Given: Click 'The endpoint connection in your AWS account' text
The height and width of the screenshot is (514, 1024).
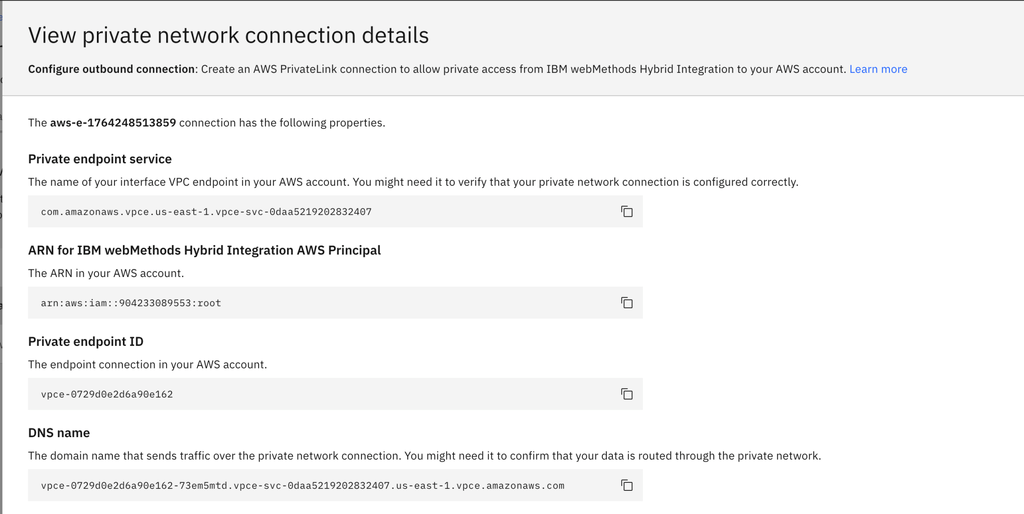Looking at the screenshot, I should pyautogui.click(x=147, y=365).
